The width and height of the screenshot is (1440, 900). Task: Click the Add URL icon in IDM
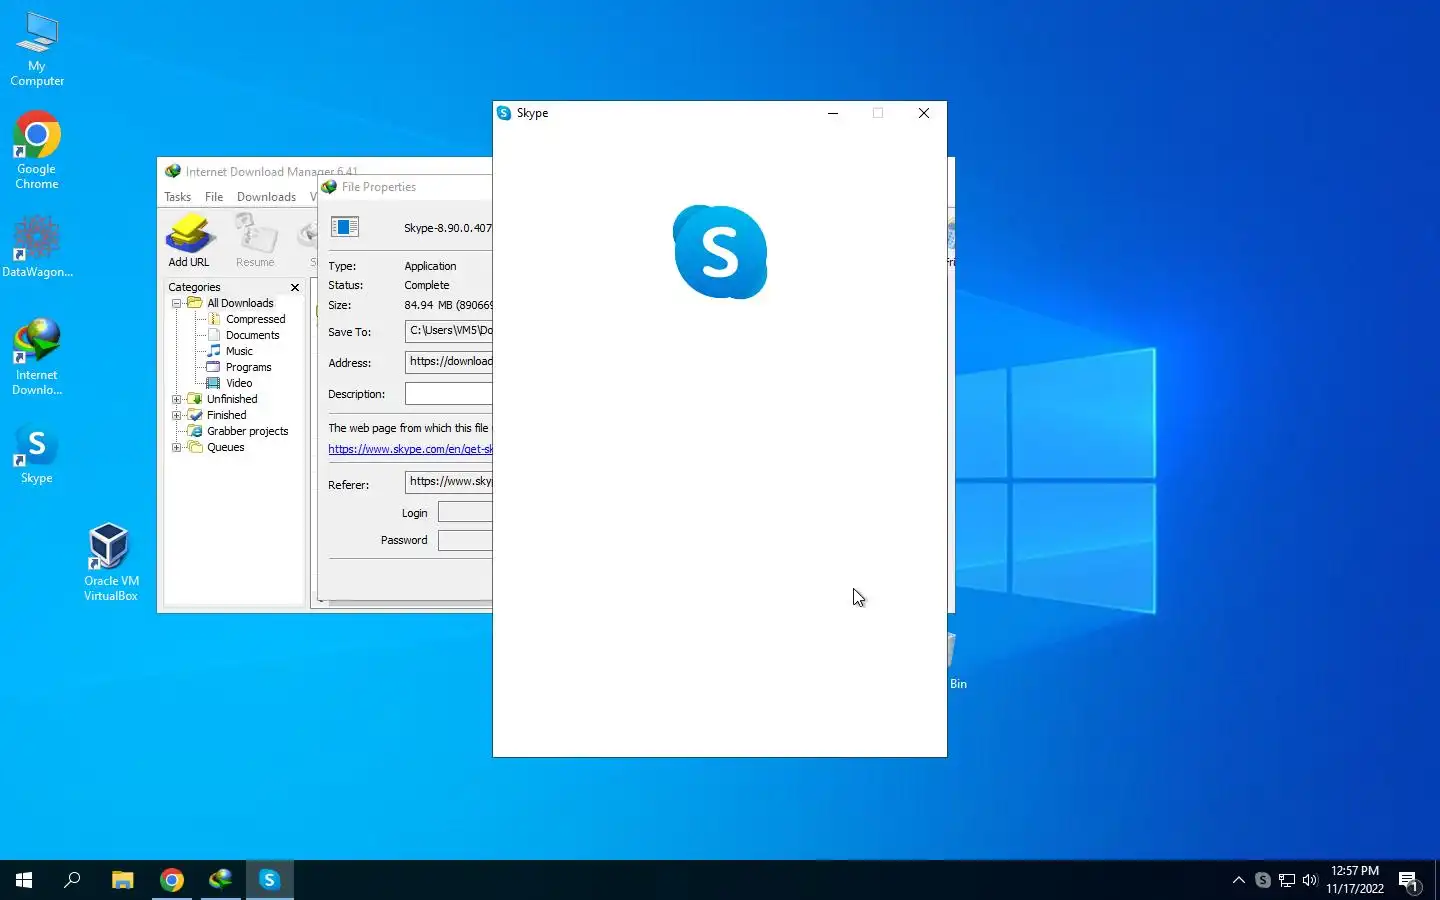tap(189, 240)
